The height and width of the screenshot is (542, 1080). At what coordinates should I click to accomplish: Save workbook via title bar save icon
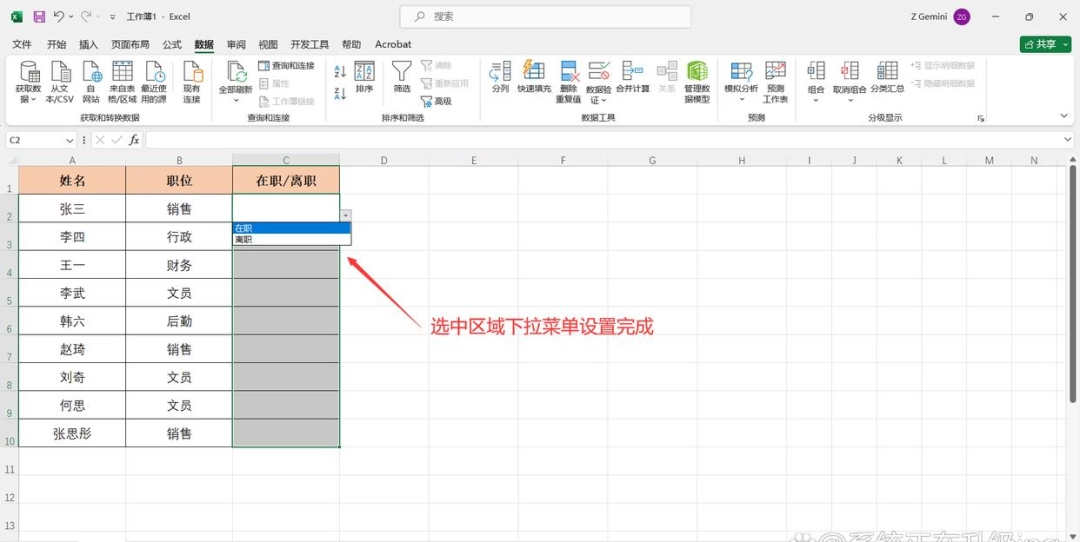click(x=39, y=16)
